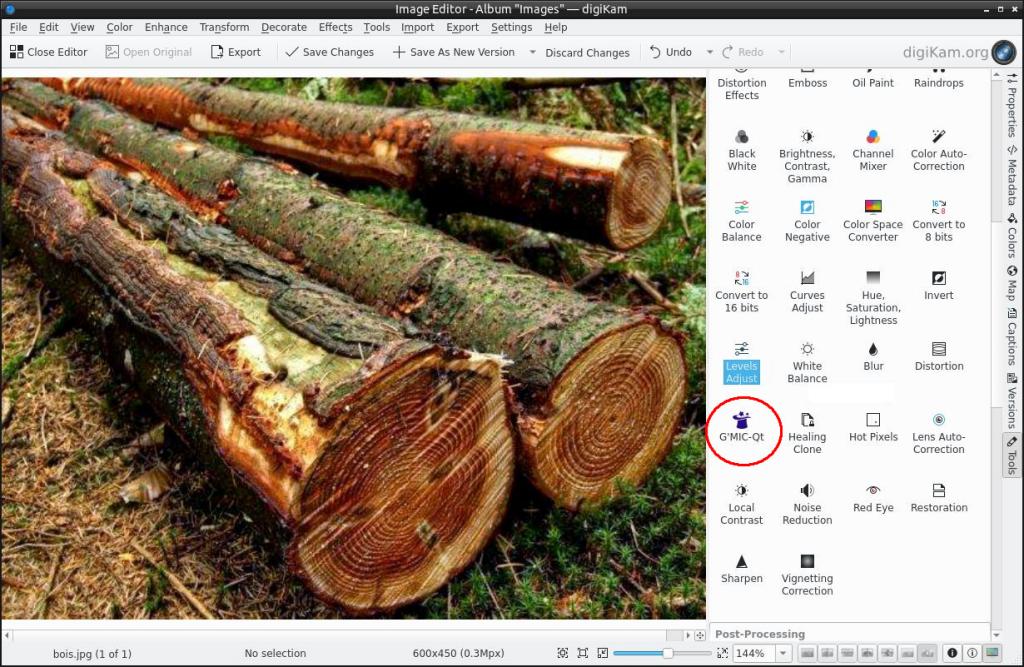
Task: Open the Enhance menu
Action: click(166, 27)
